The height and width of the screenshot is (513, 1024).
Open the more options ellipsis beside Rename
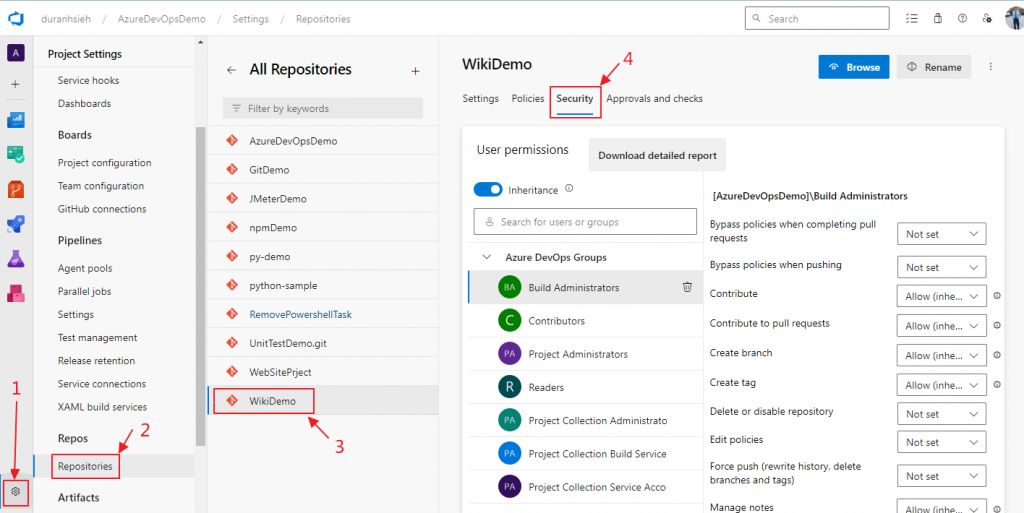click(991, 67)
